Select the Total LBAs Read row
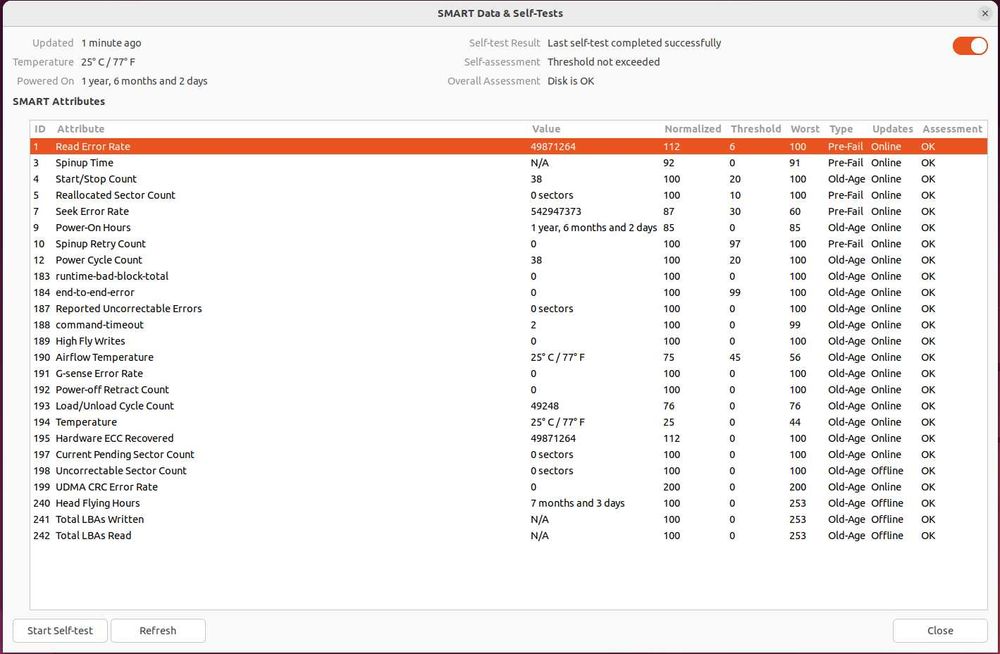This screenshot has height=654, width=1000. pos(508,536)
